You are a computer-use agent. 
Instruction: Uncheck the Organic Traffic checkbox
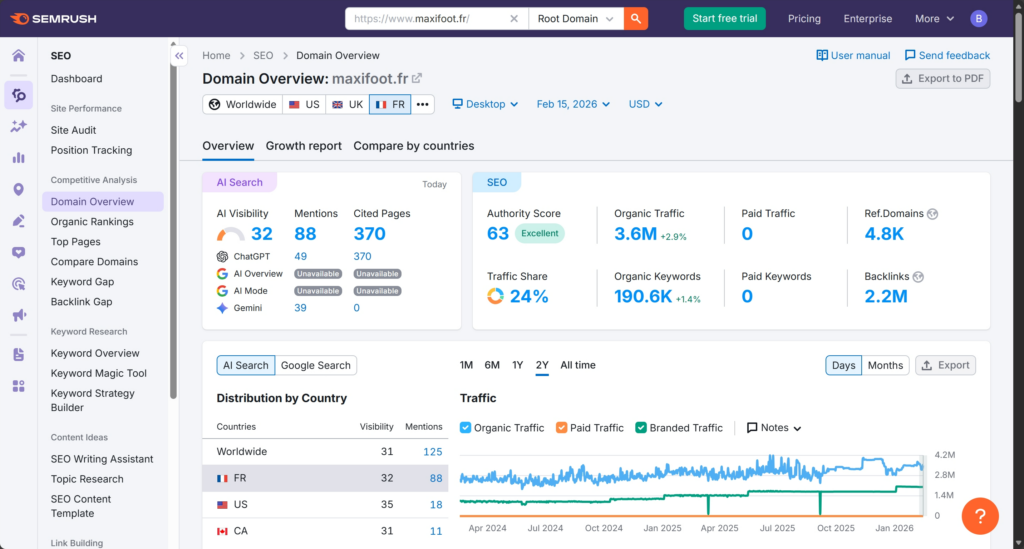click(x=466, y=428)
